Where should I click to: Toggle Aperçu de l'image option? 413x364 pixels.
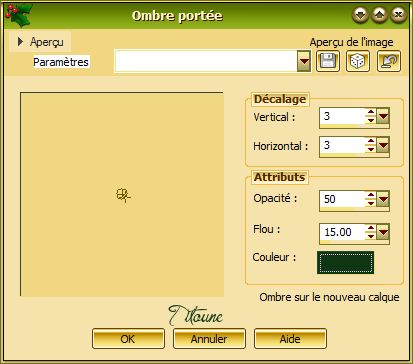[x=351, y=42]
